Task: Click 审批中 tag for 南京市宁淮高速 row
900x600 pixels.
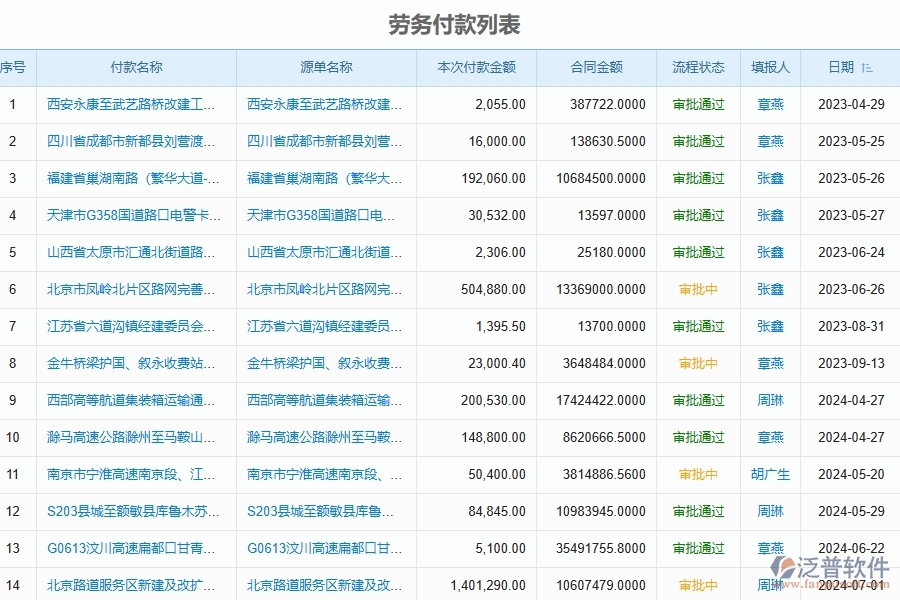Action: coord(697,474)
